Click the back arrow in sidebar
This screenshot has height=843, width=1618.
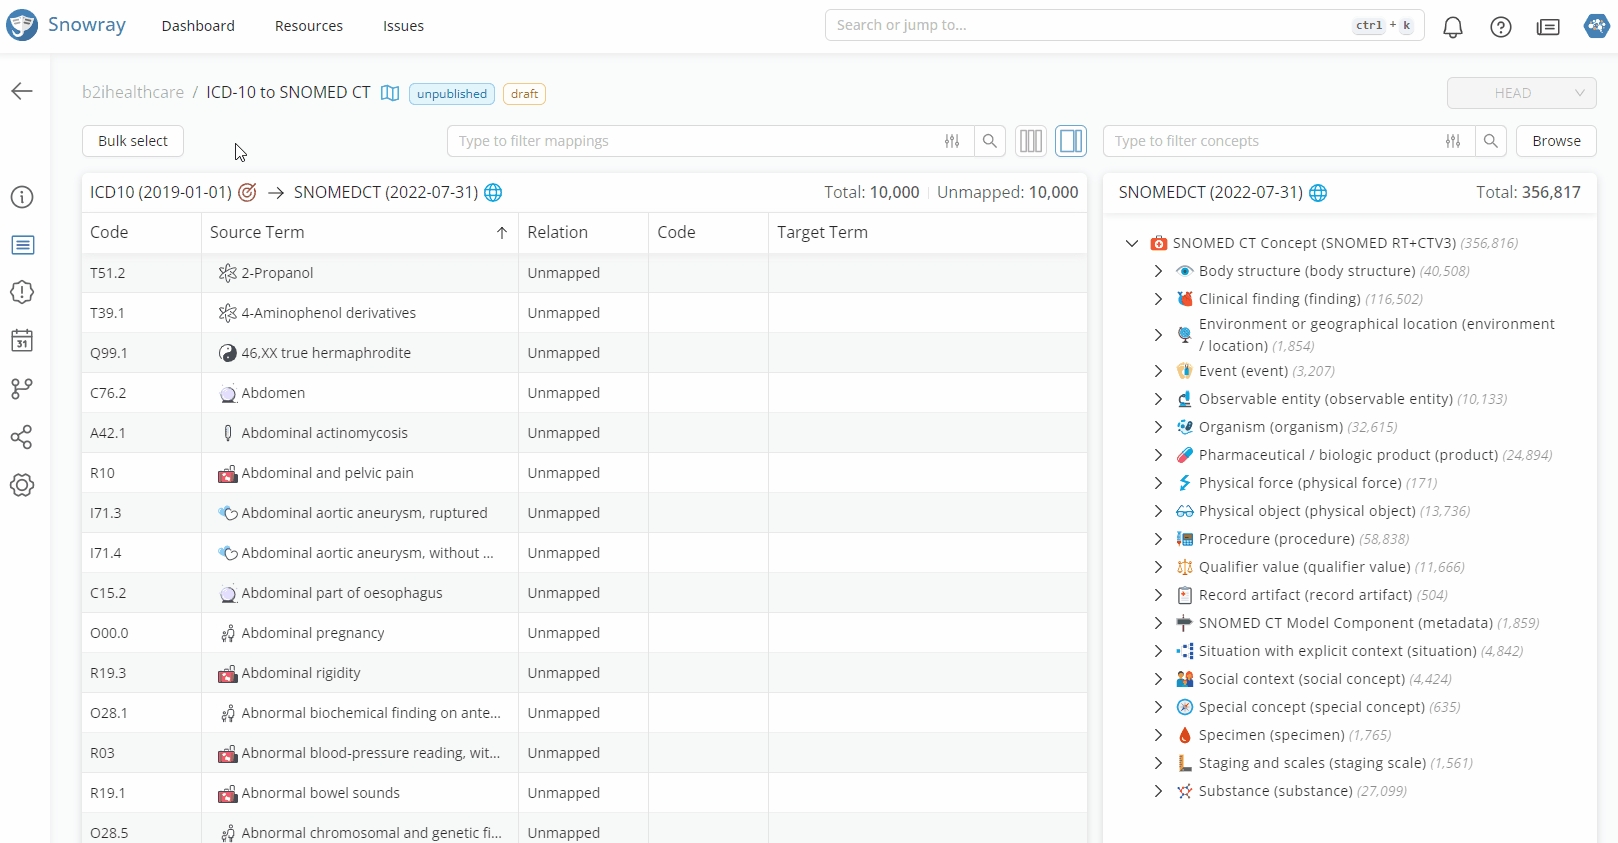tap(22, 92)
